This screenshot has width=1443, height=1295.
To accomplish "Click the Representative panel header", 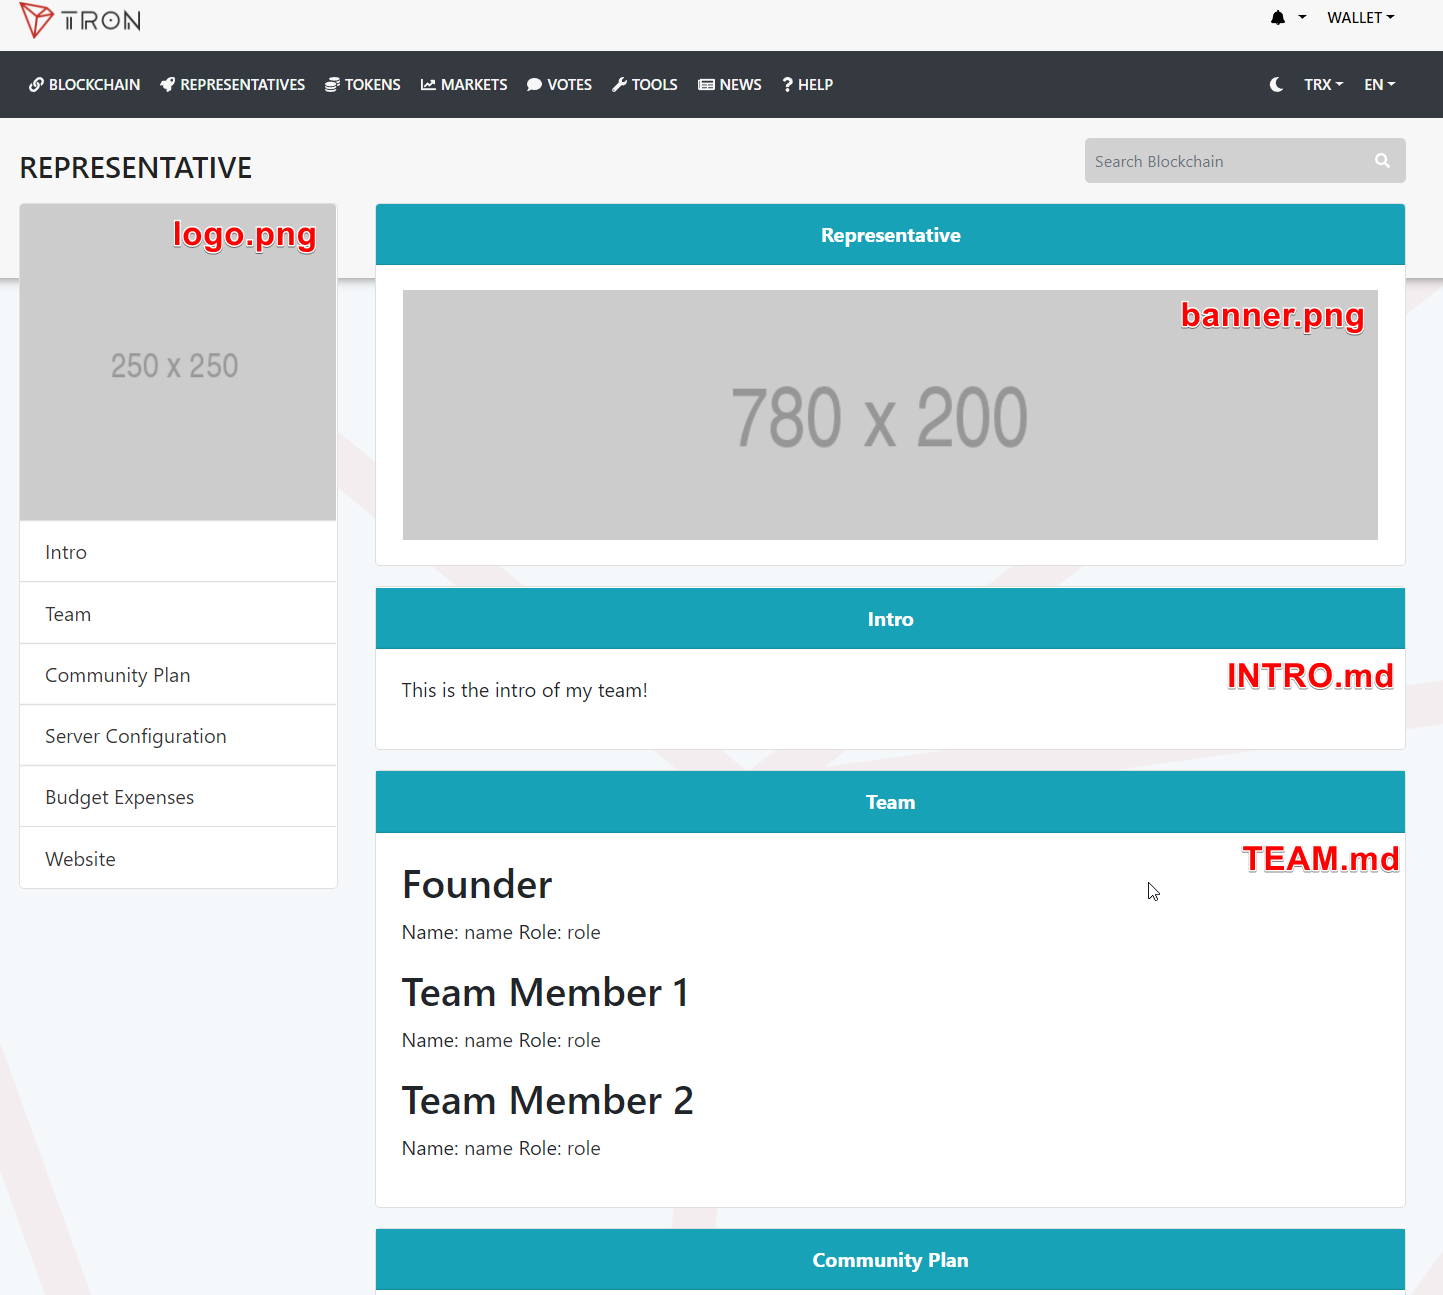I will coord(890,235).
